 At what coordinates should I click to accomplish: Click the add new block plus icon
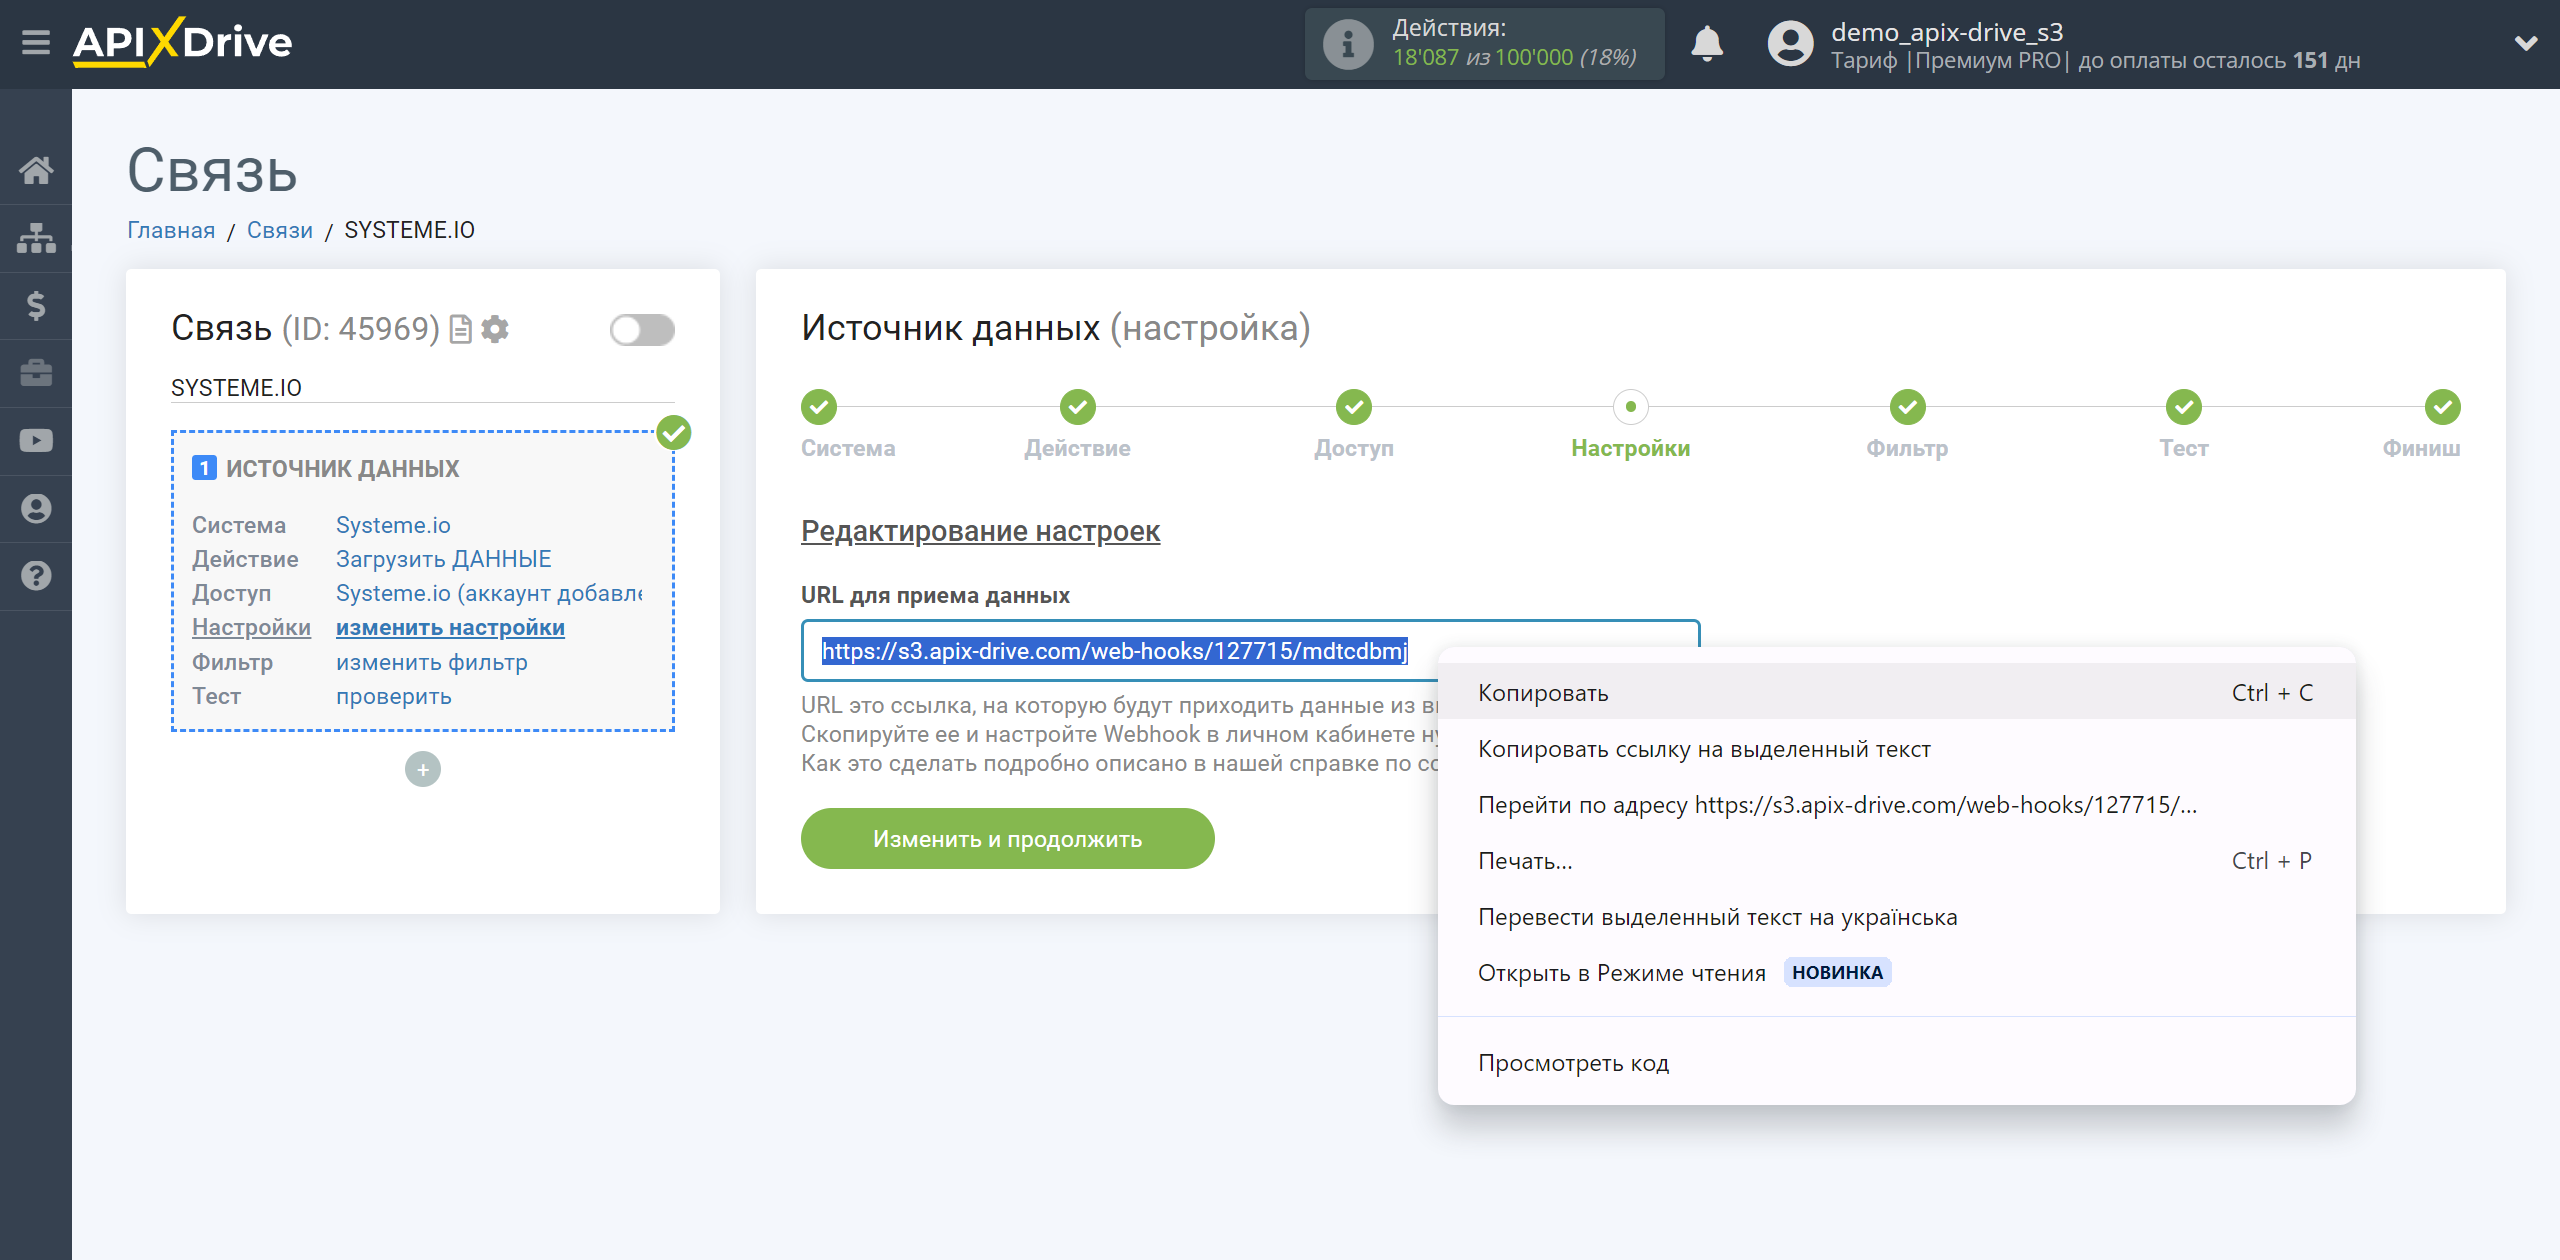pyautogui.click(x=423, y=769)
